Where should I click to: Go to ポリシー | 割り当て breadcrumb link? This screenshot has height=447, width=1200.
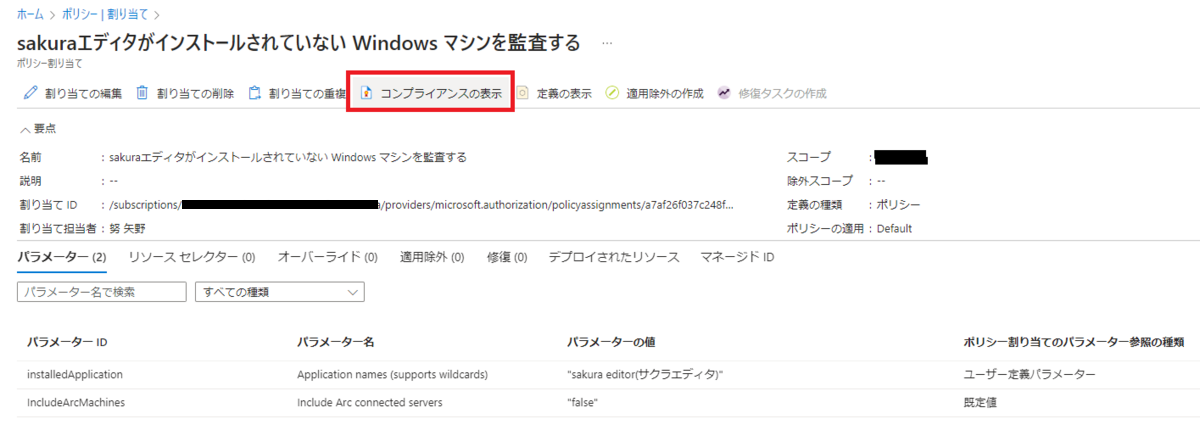(x=105, y=14)
